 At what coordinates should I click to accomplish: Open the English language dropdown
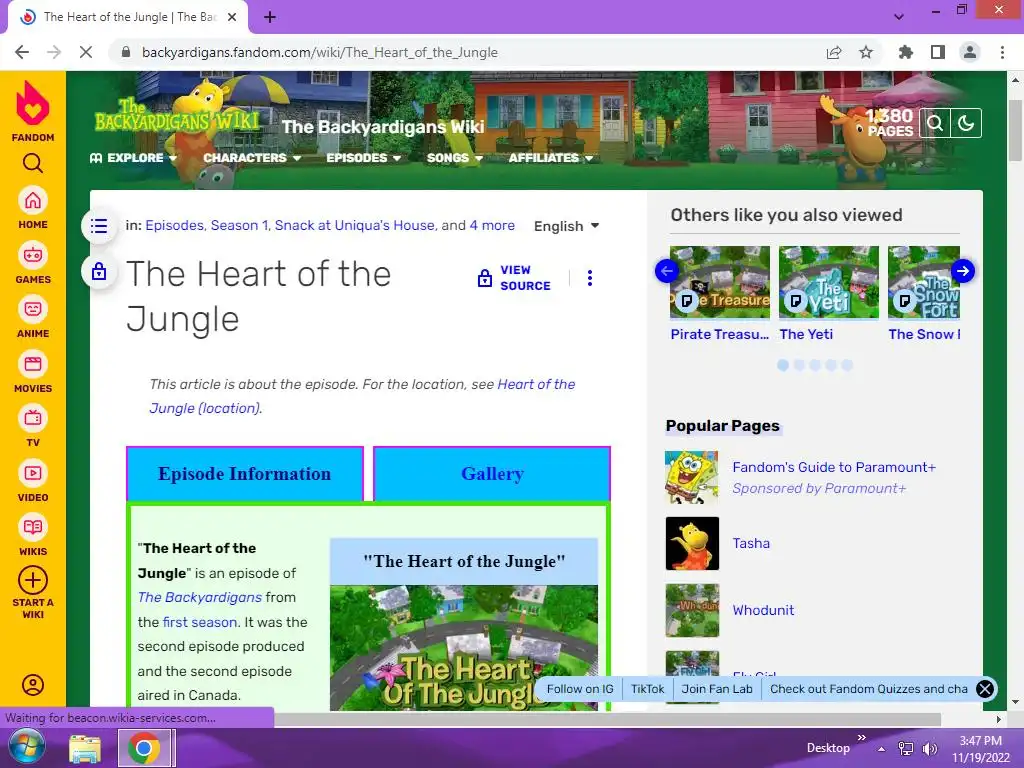566,226
